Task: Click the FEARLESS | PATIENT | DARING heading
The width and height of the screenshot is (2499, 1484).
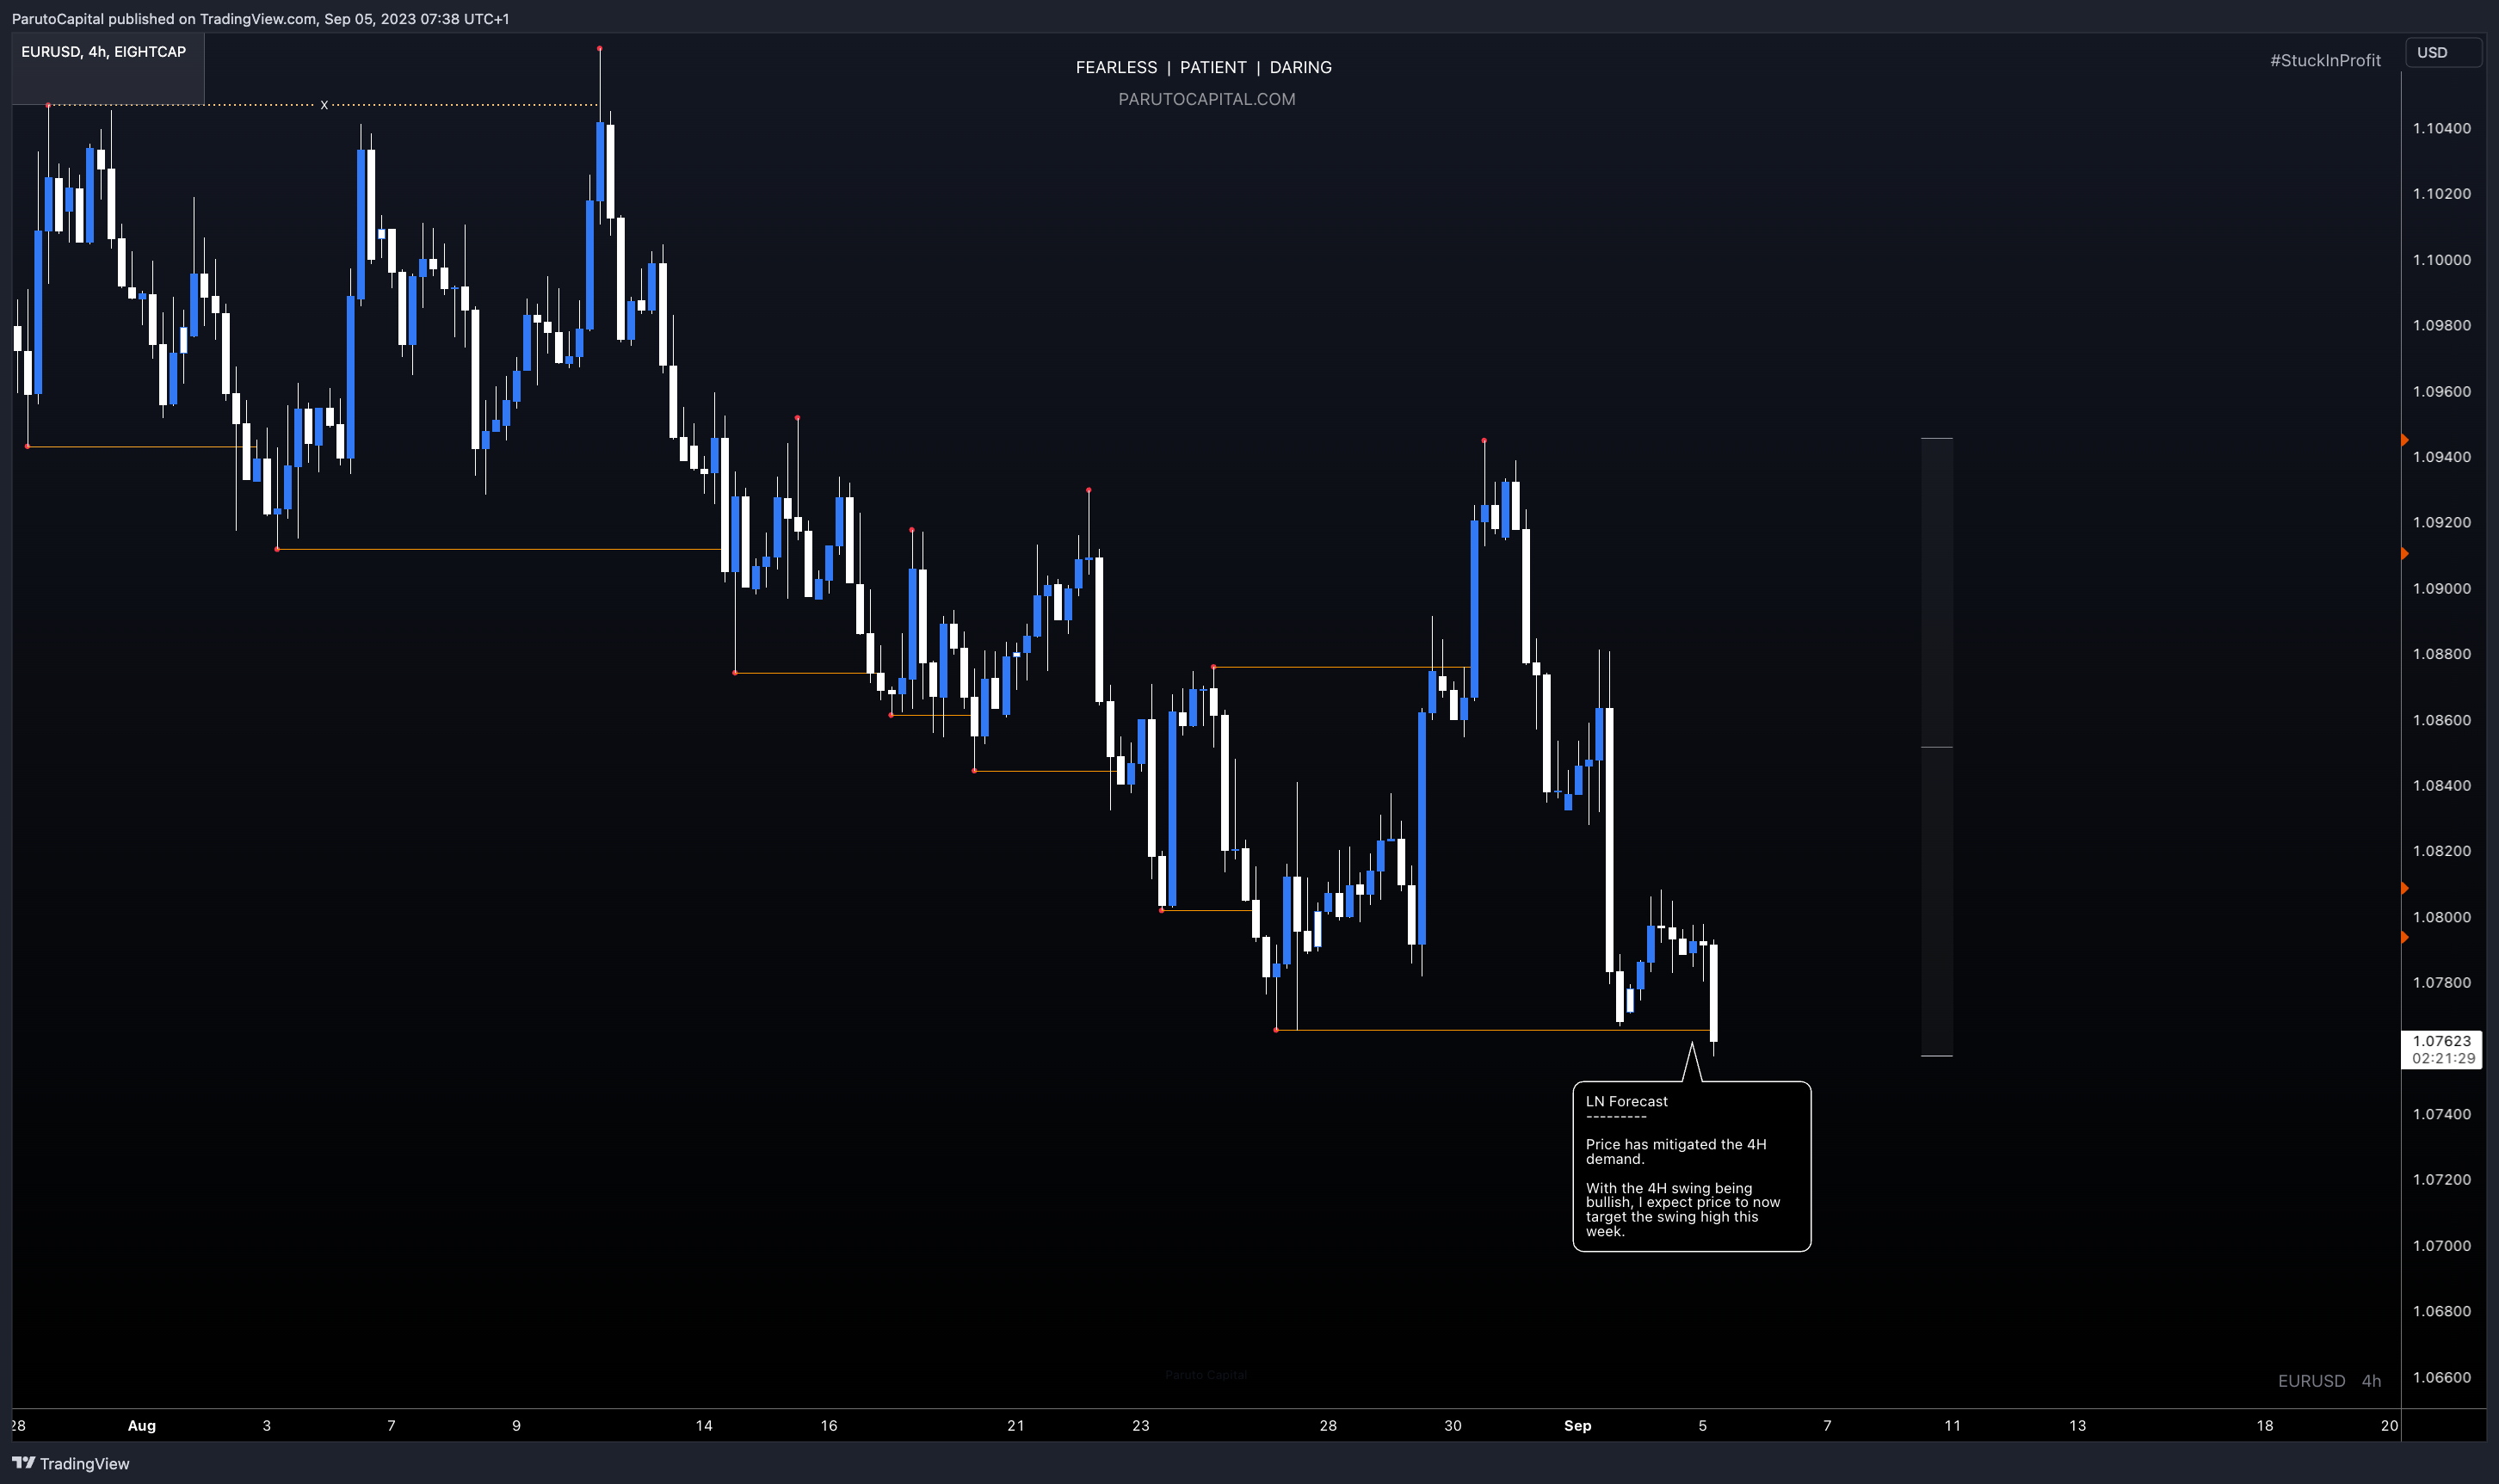Action: pyautogui.click(x=1203, y=67)
